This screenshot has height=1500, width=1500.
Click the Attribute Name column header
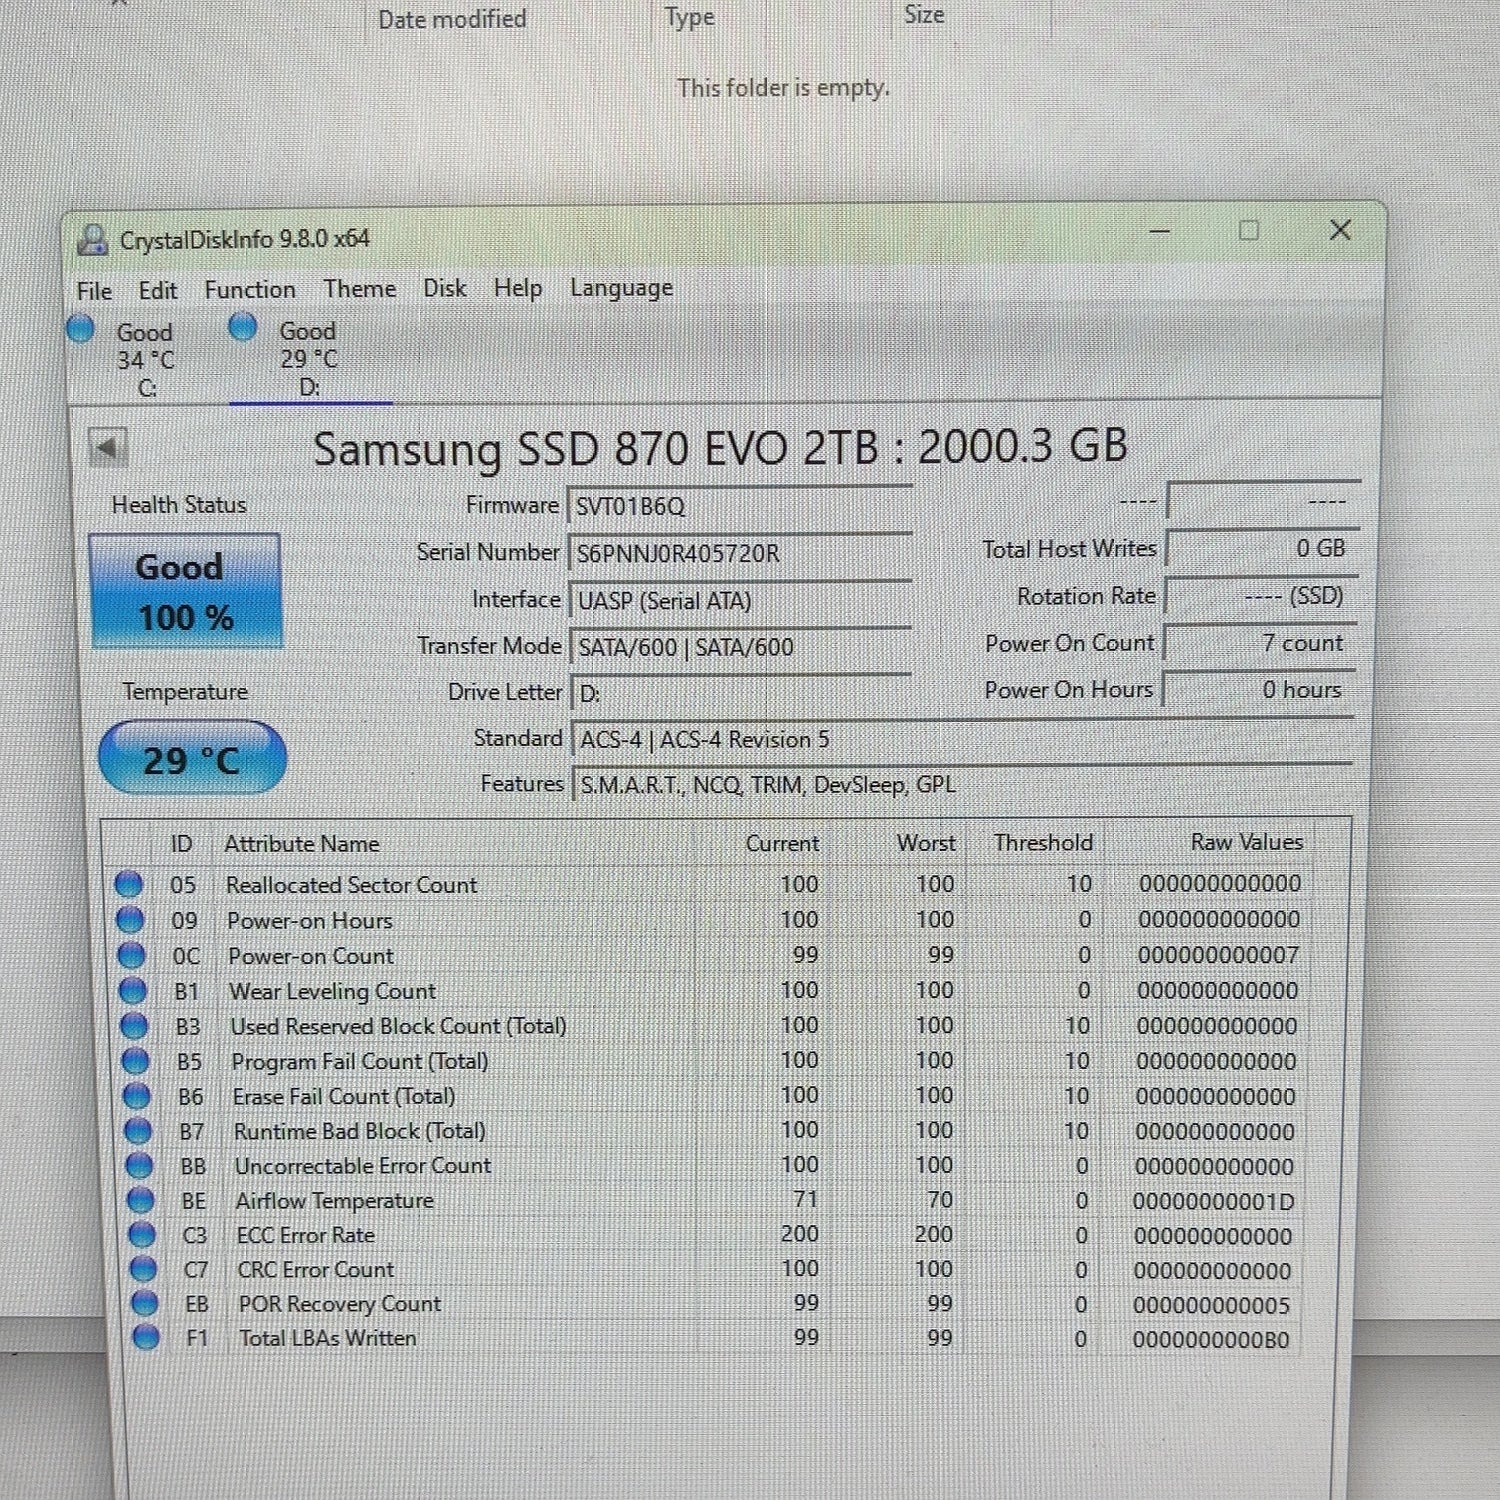(302, 844)
